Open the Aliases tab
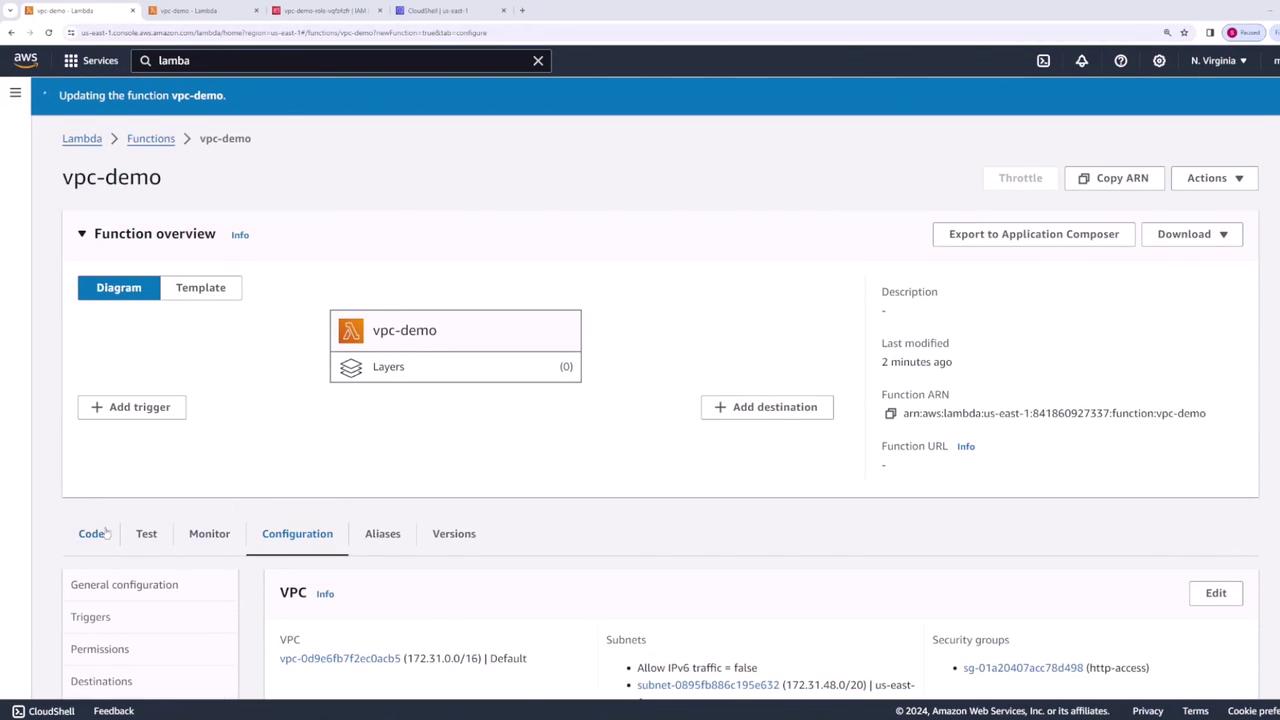The image size is (1280, 720). coord(383,534)
